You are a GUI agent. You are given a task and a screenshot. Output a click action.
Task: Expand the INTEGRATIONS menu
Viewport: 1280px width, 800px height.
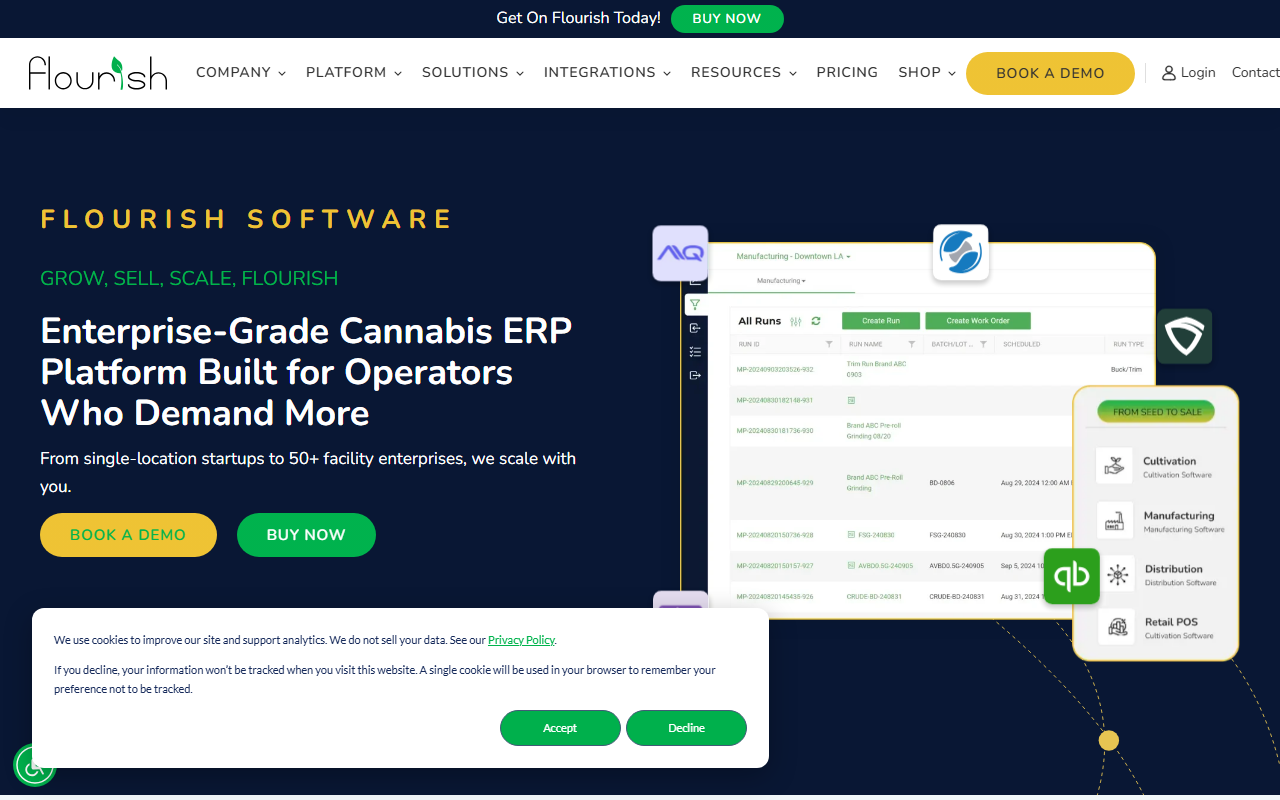tap(607, 73)
